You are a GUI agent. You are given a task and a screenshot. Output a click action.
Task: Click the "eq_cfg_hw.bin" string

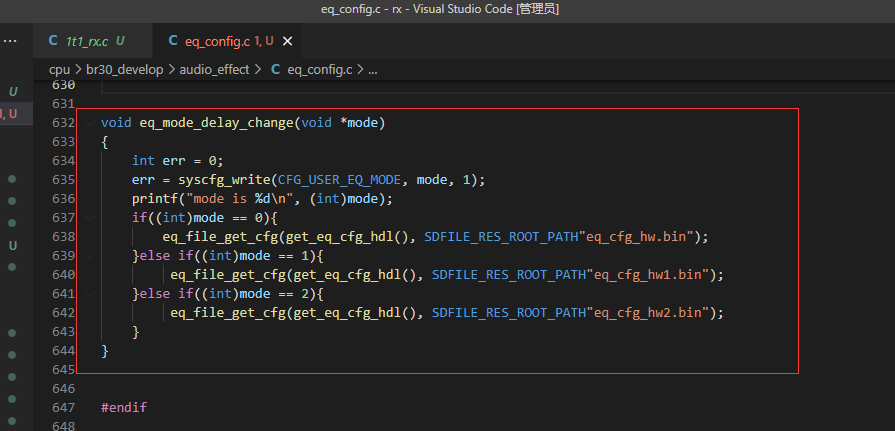point(640,237)
